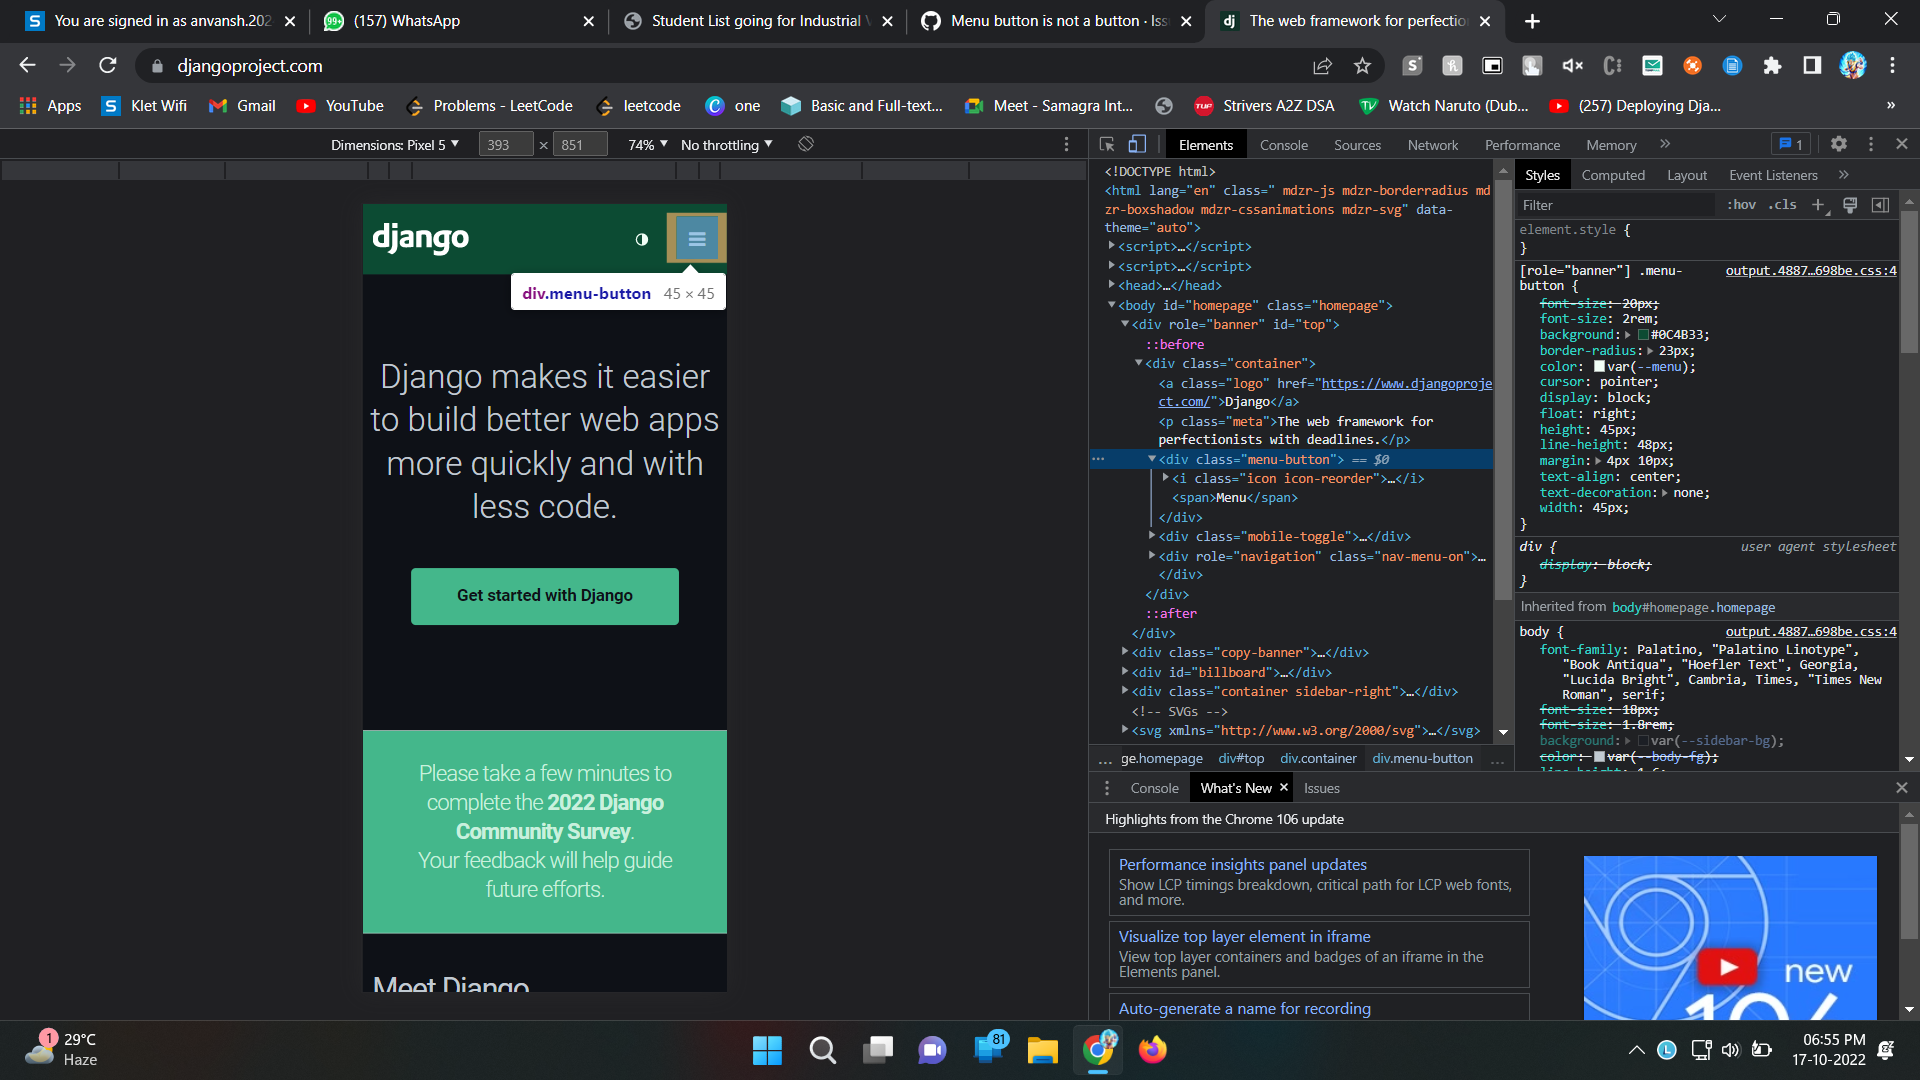Viewport: 1920px width, 1080px height.
Task: Launch Firefox from the taskbar
Action: (1152, 1050)
